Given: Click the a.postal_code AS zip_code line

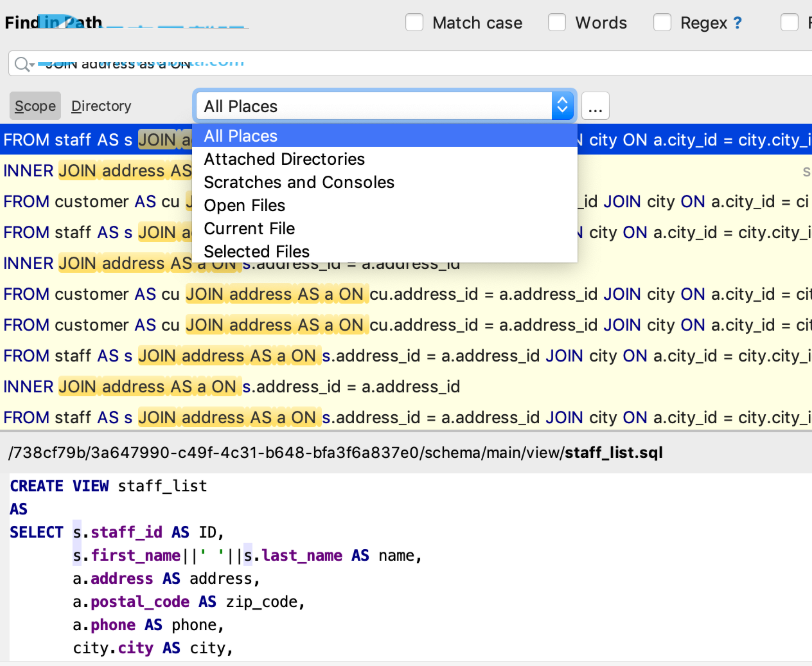Looking at the screenshot, I should [189, 602].
